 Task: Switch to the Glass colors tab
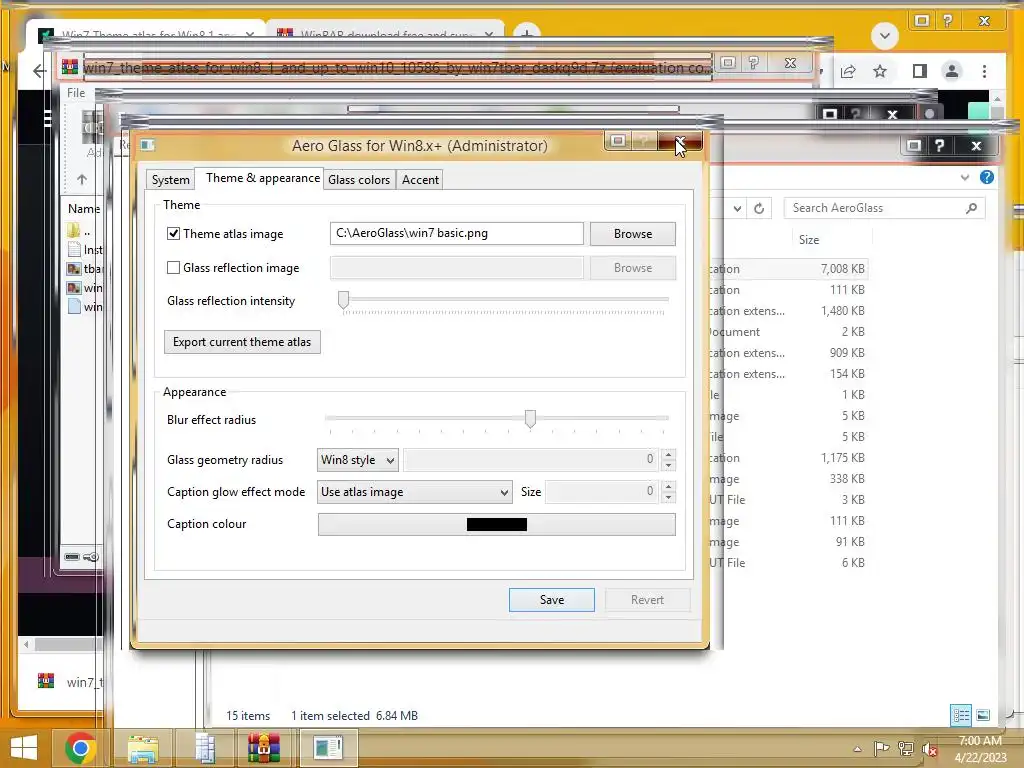[x=359, y=180]
